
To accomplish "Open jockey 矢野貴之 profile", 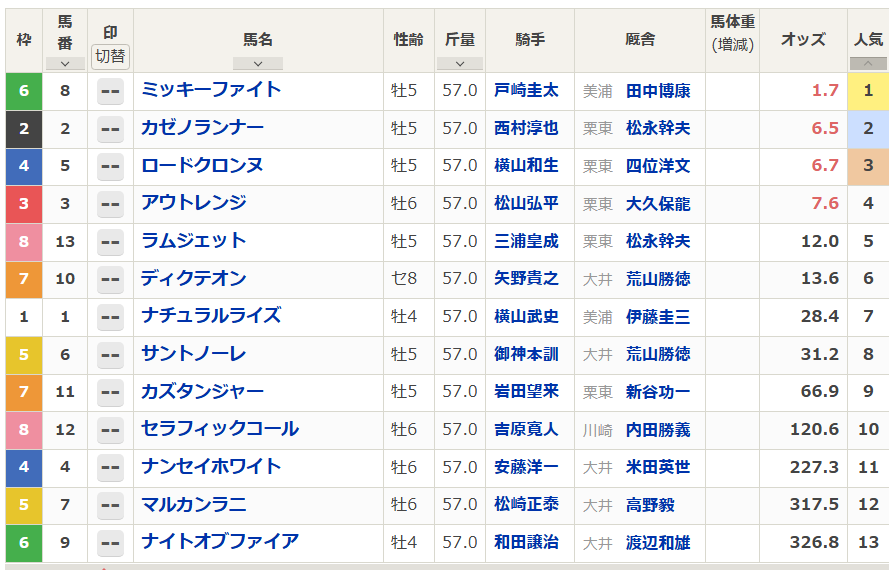I will 526,278.
